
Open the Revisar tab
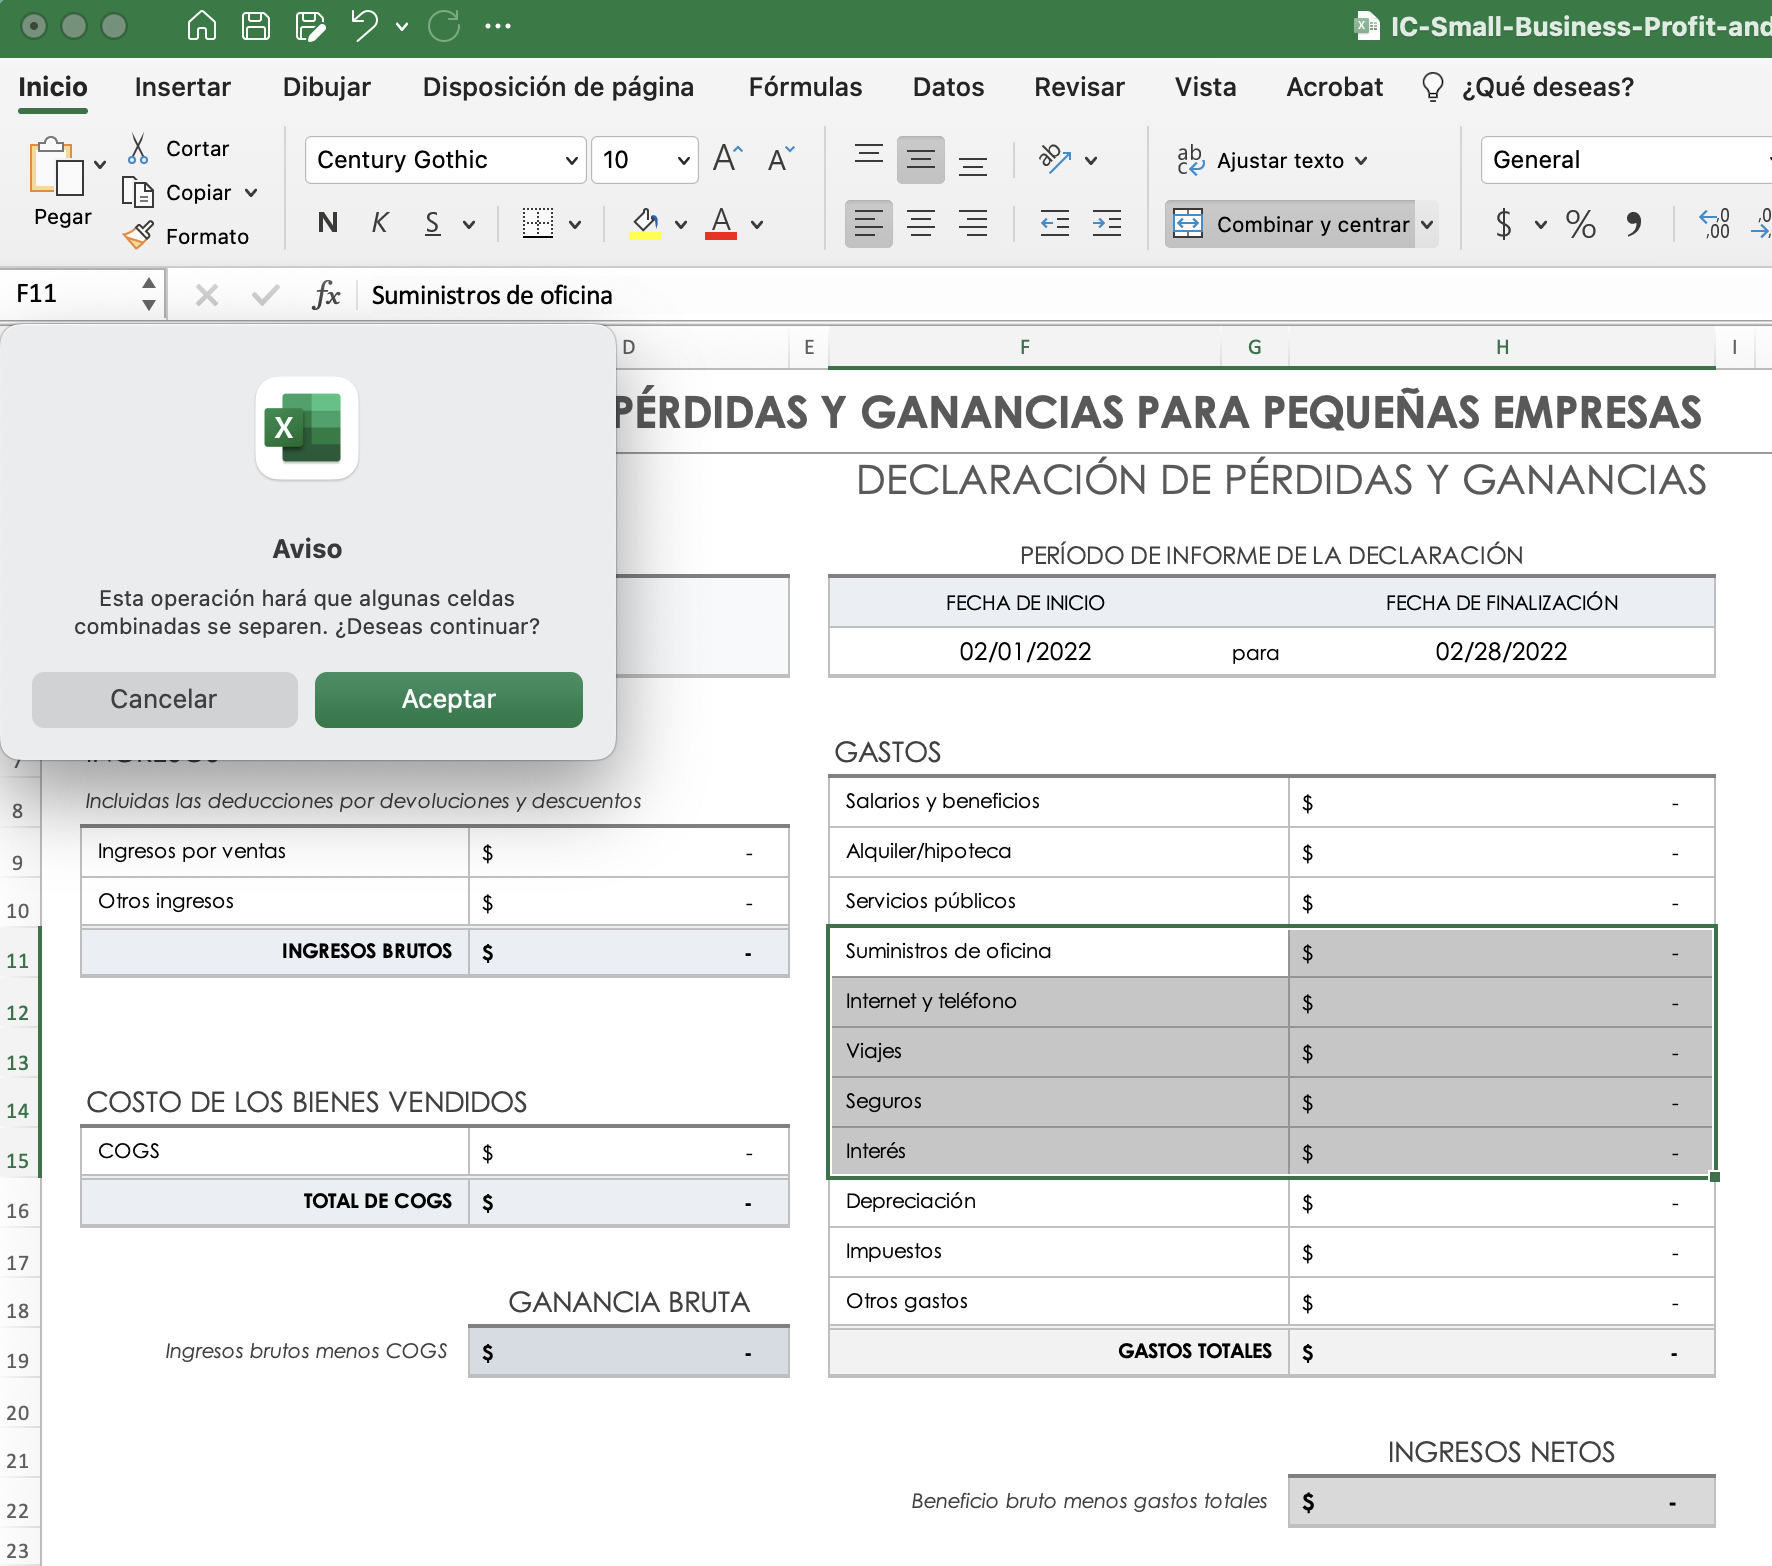click(x=1079, y=87)
